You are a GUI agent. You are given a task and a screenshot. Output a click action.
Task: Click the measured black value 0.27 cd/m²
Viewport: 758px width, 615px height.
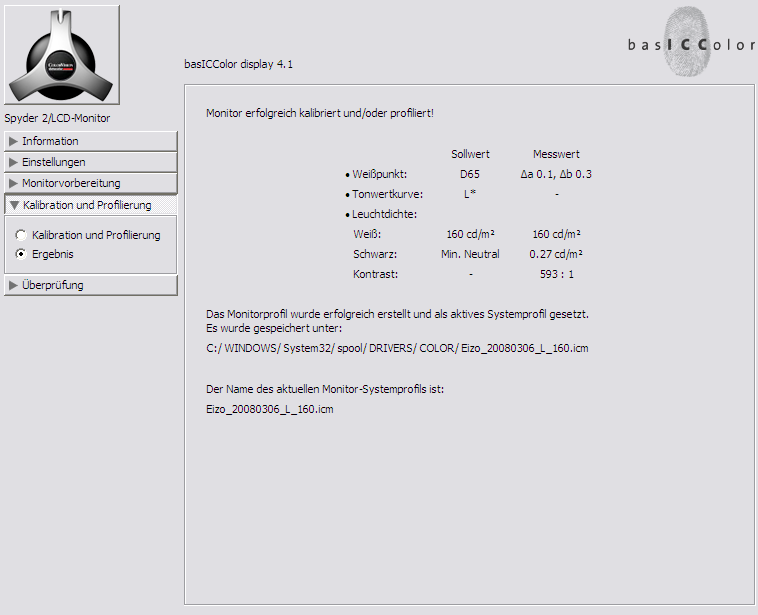coord(555,254)
